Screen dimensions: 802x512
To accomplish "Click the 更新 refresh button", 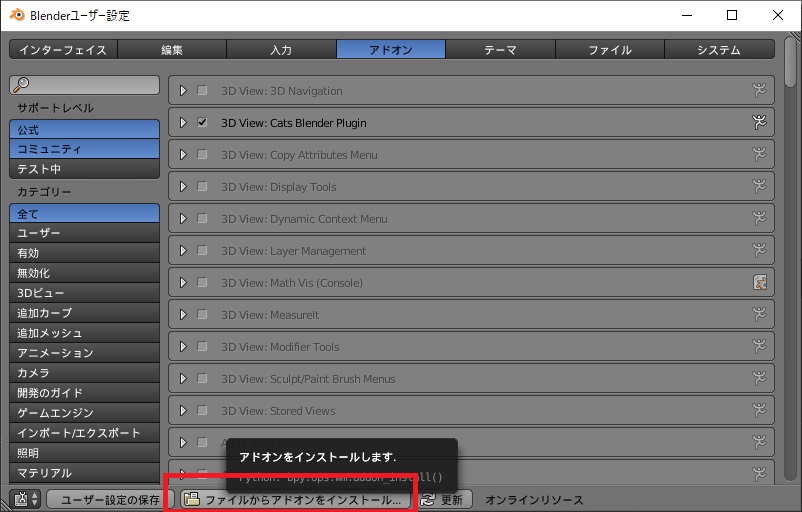I will (x=444, y=499).
